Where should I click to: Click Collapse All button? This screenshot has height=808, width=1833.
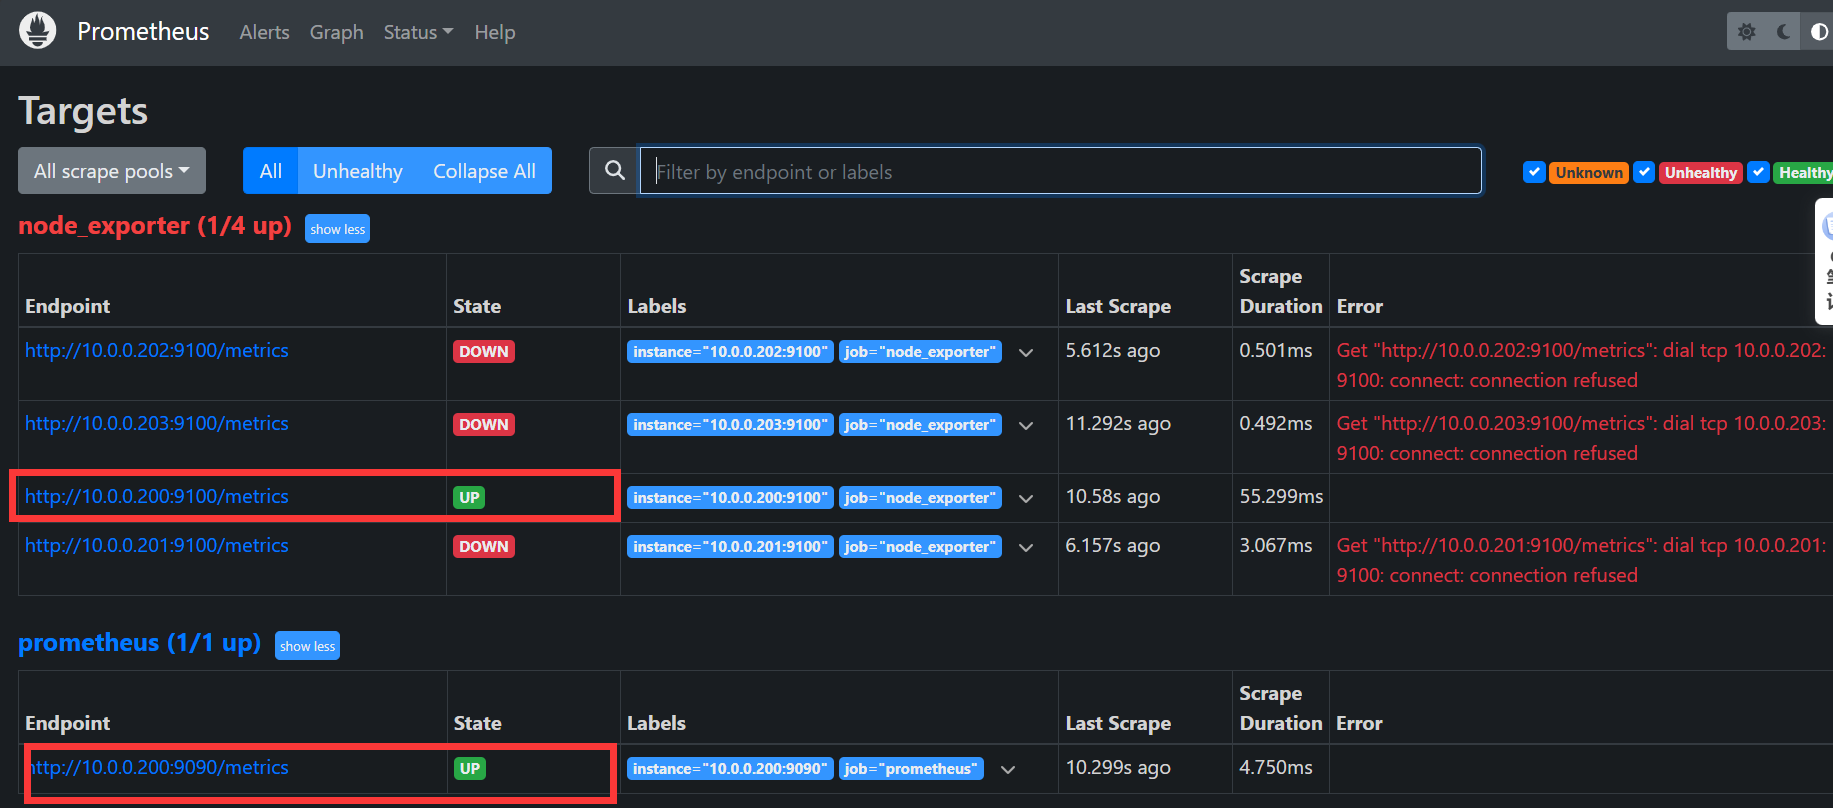[485, 171]
